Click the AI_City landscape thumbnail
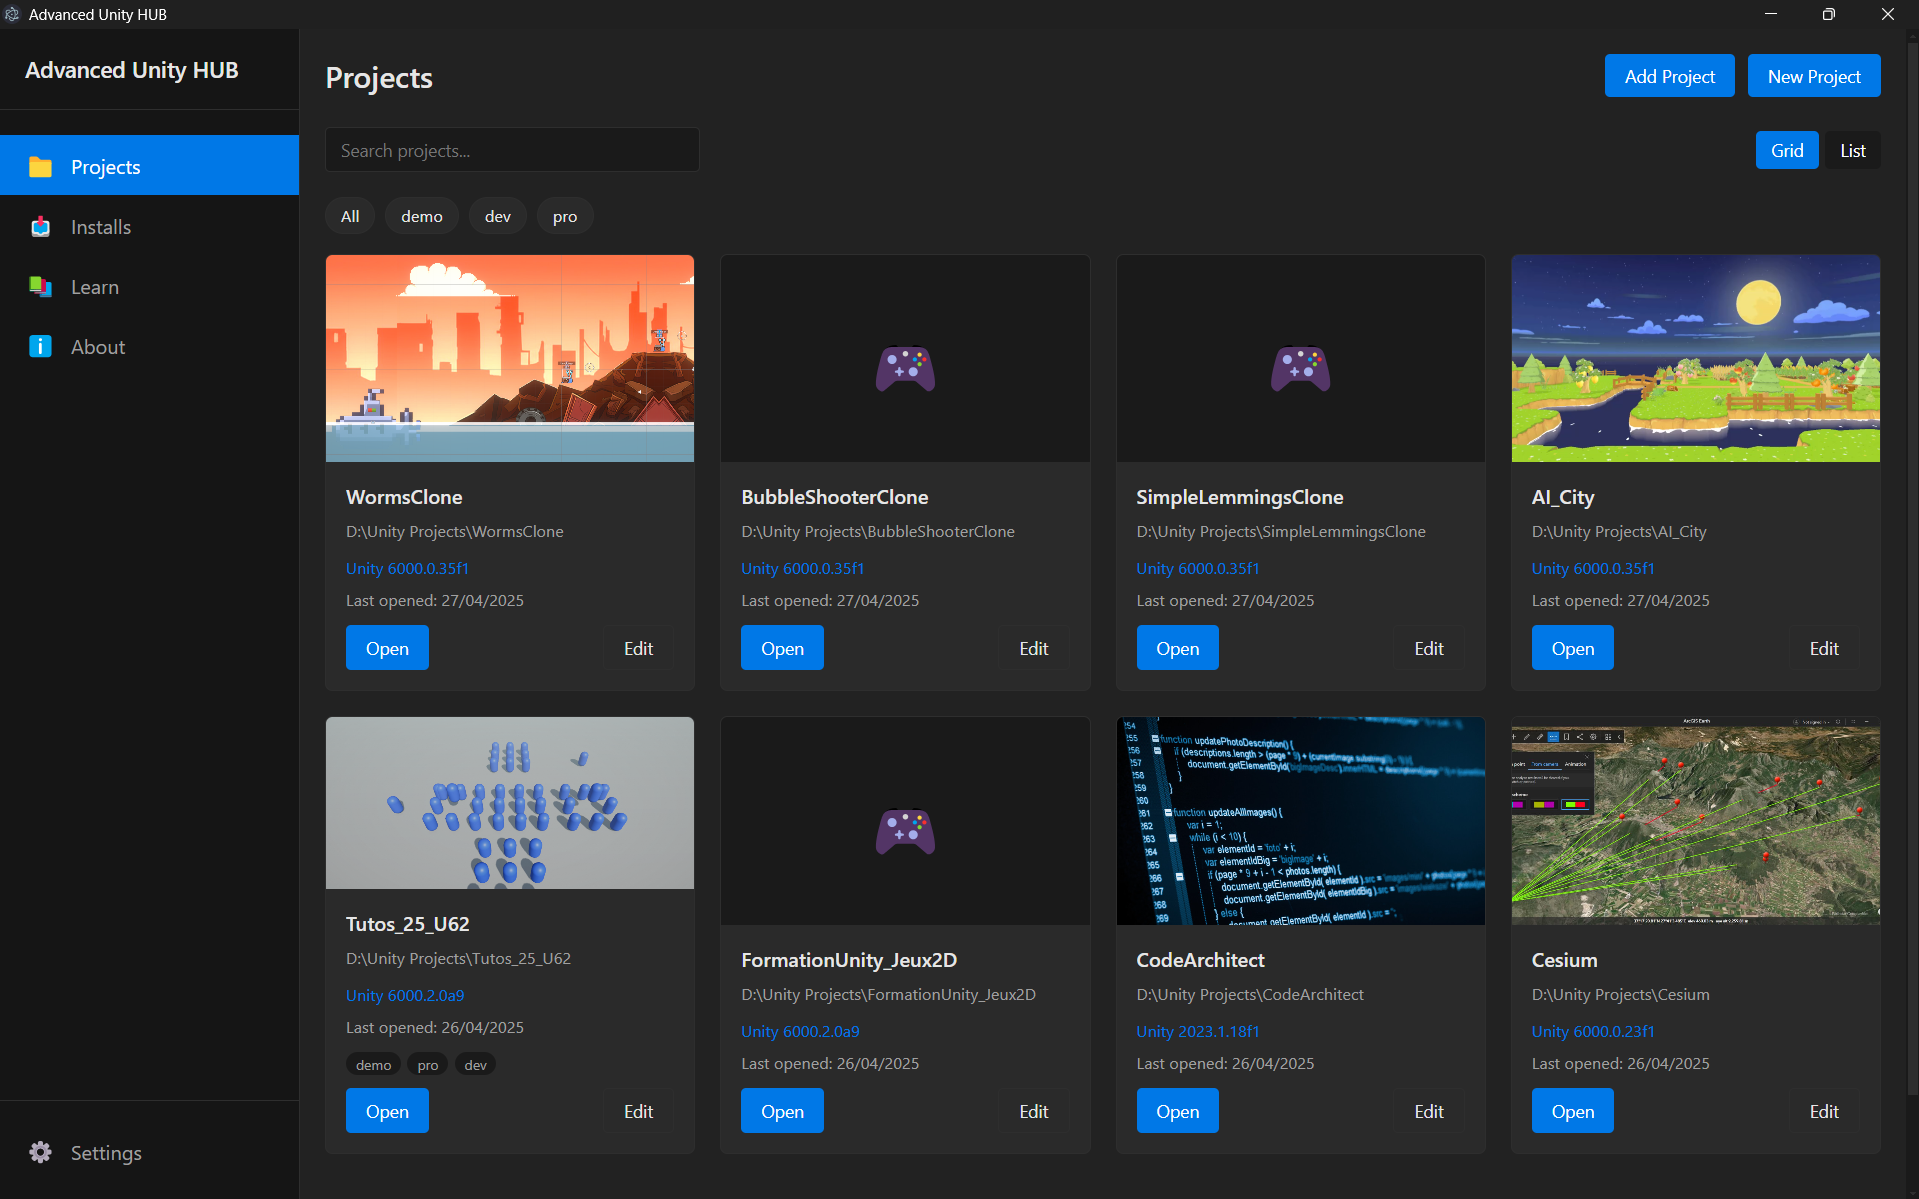 point(1695,358)
